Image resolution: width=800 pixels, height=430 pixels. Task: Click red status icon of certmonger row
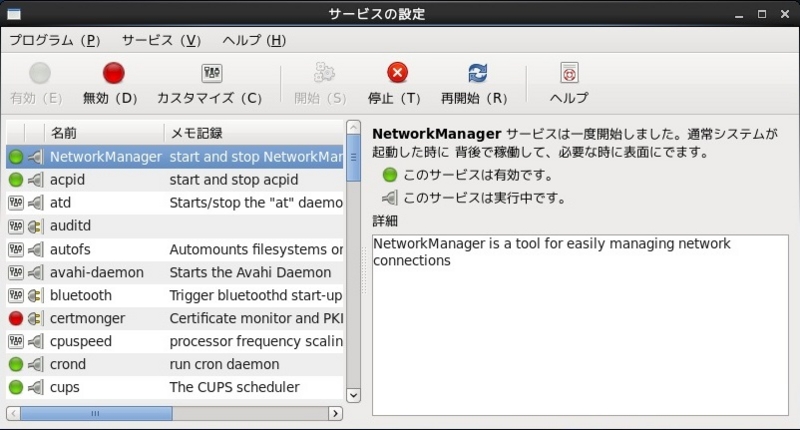(x=16, y=318)
